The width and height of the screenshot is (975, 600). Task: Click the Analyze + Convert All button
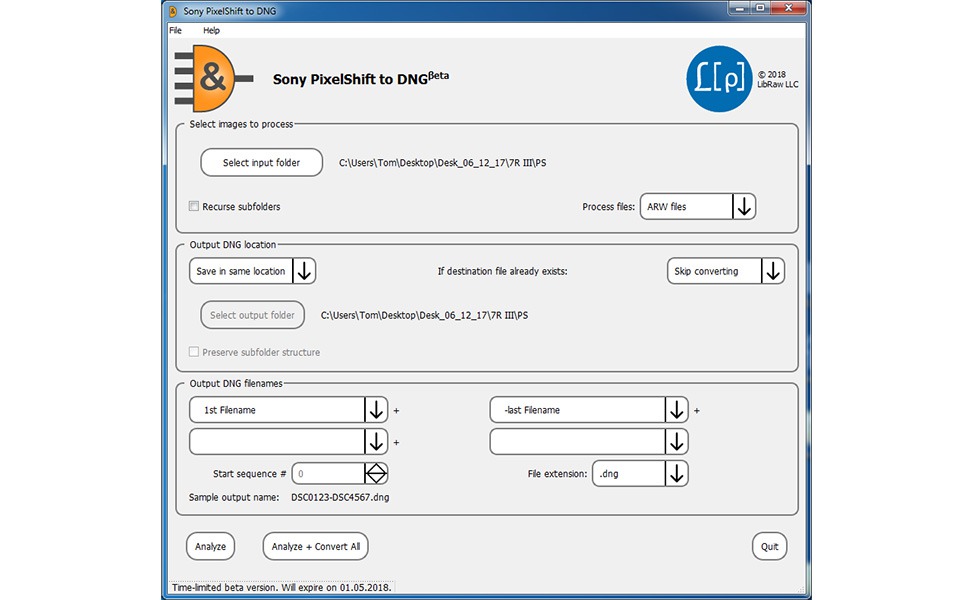click(315, 547)
